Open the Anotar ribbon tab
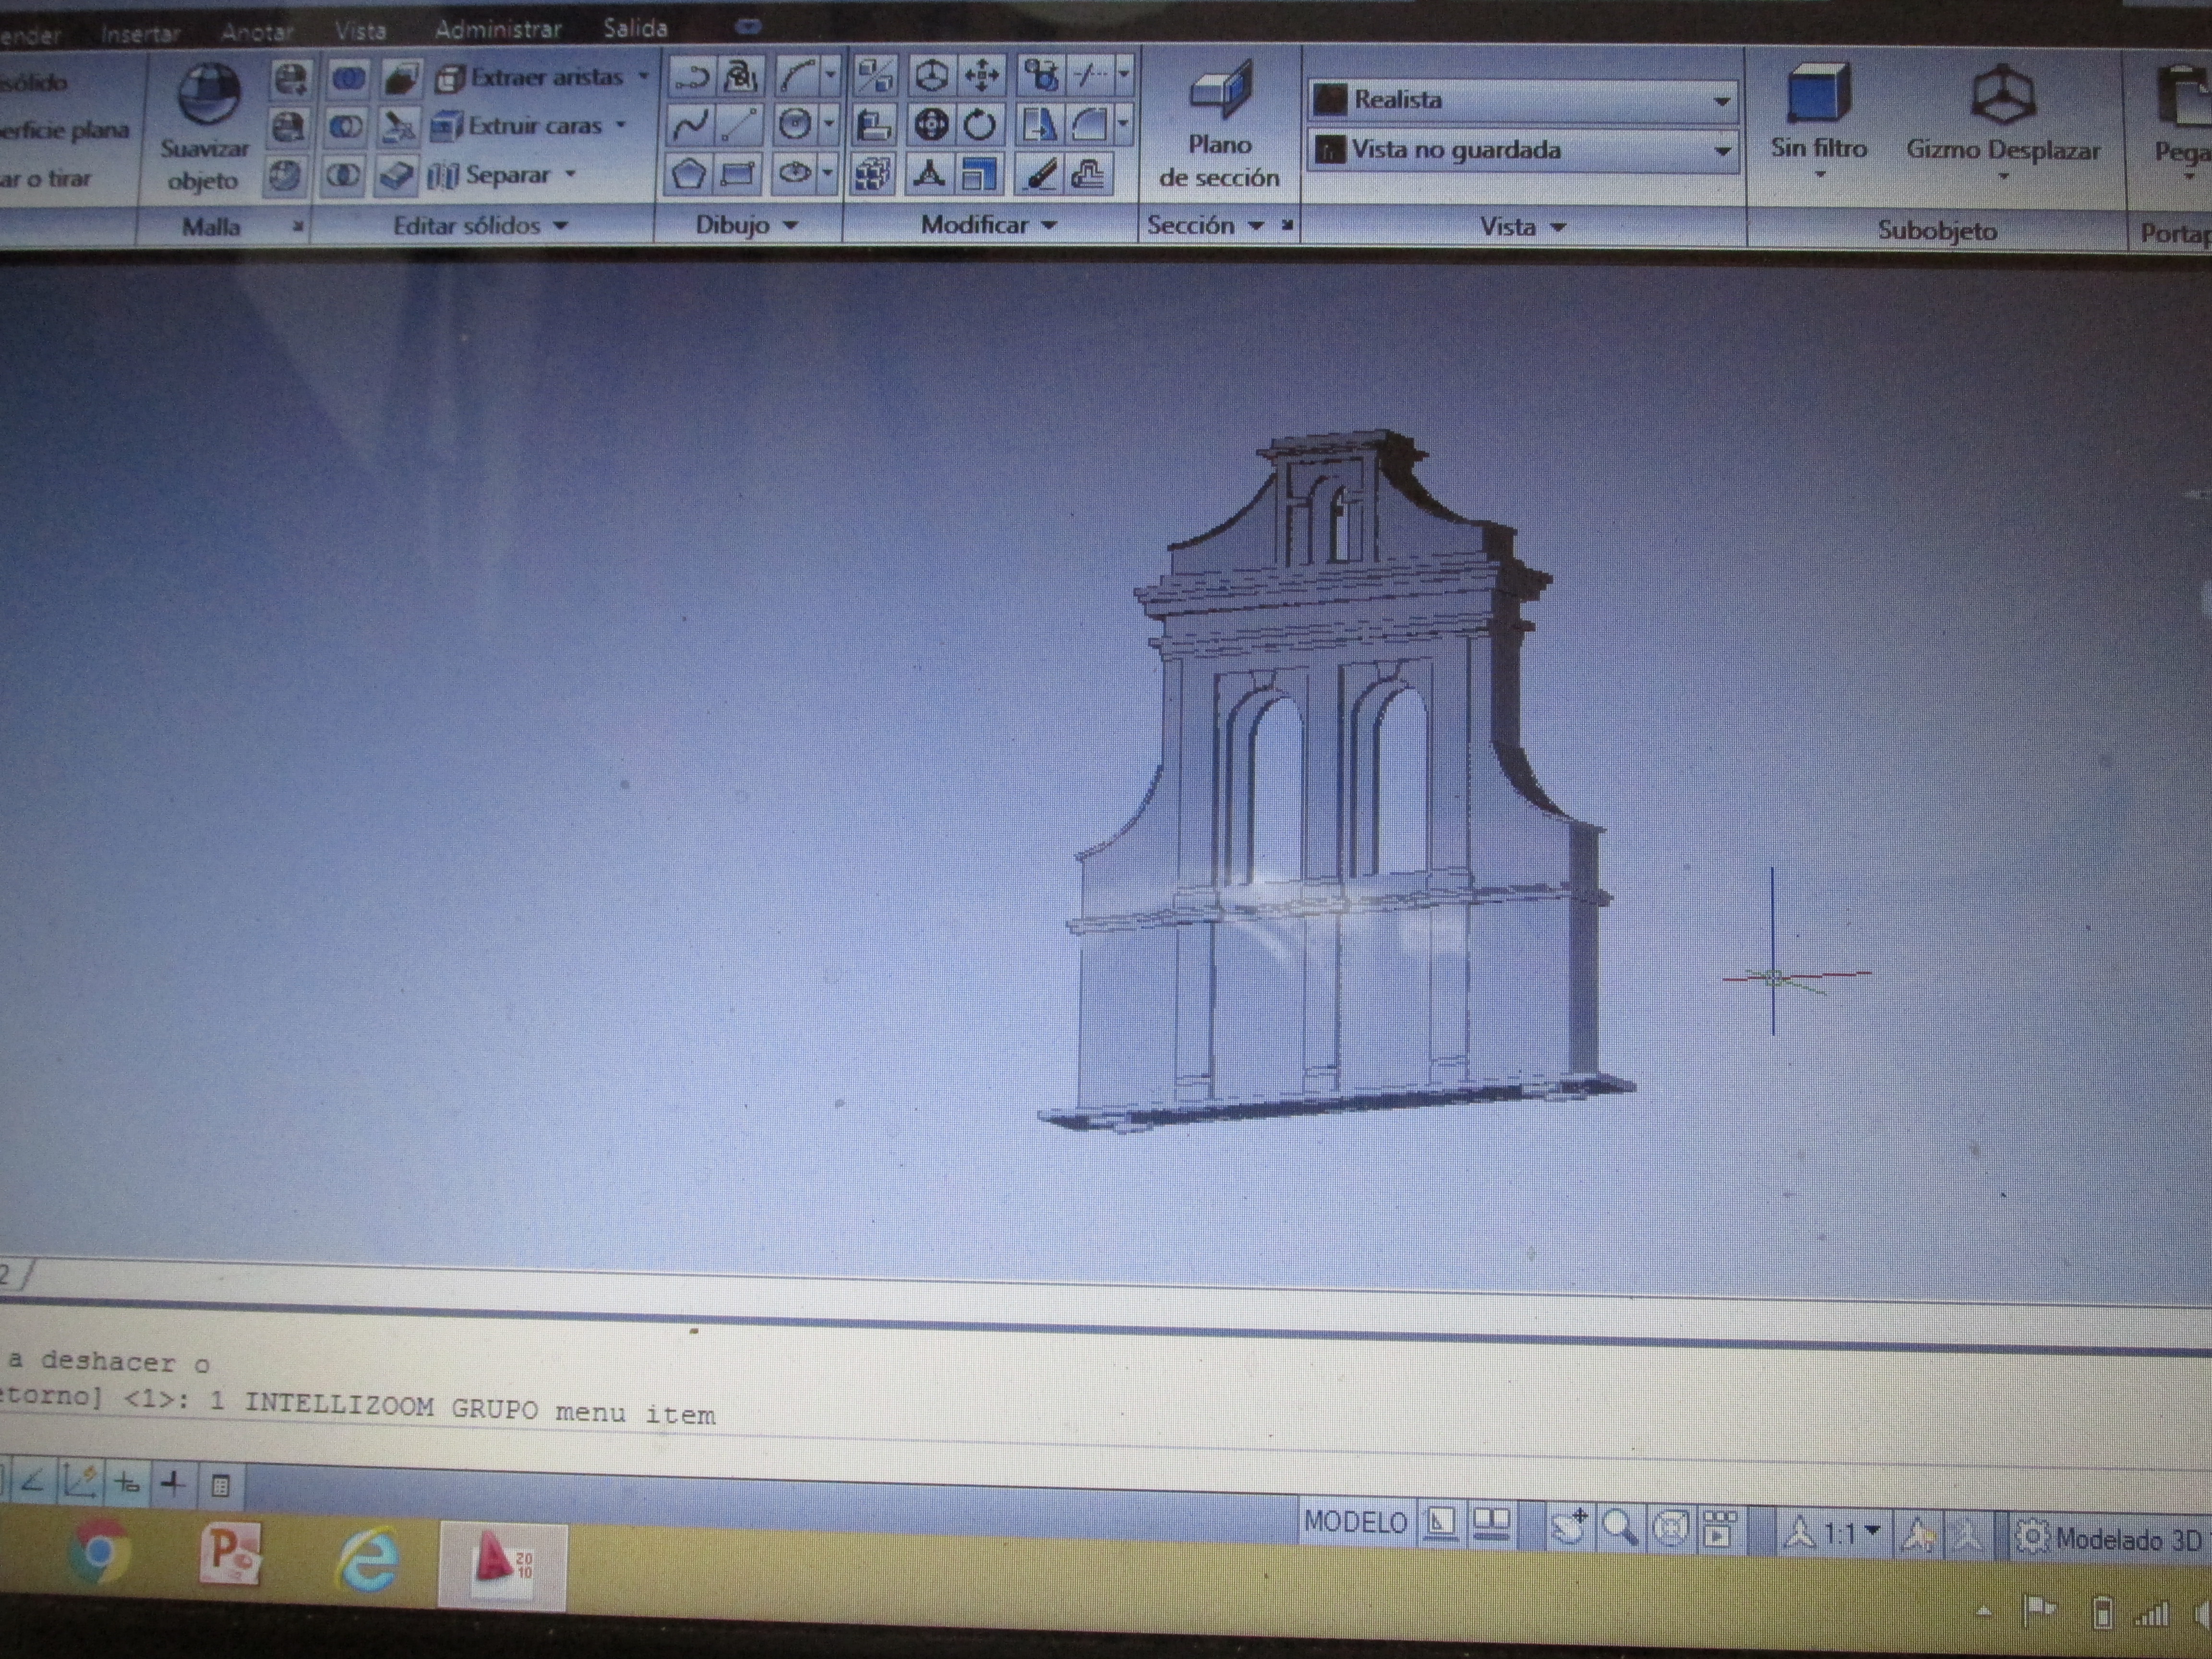Viewport: 2212px width, 1659px height. tap(257, 32)
